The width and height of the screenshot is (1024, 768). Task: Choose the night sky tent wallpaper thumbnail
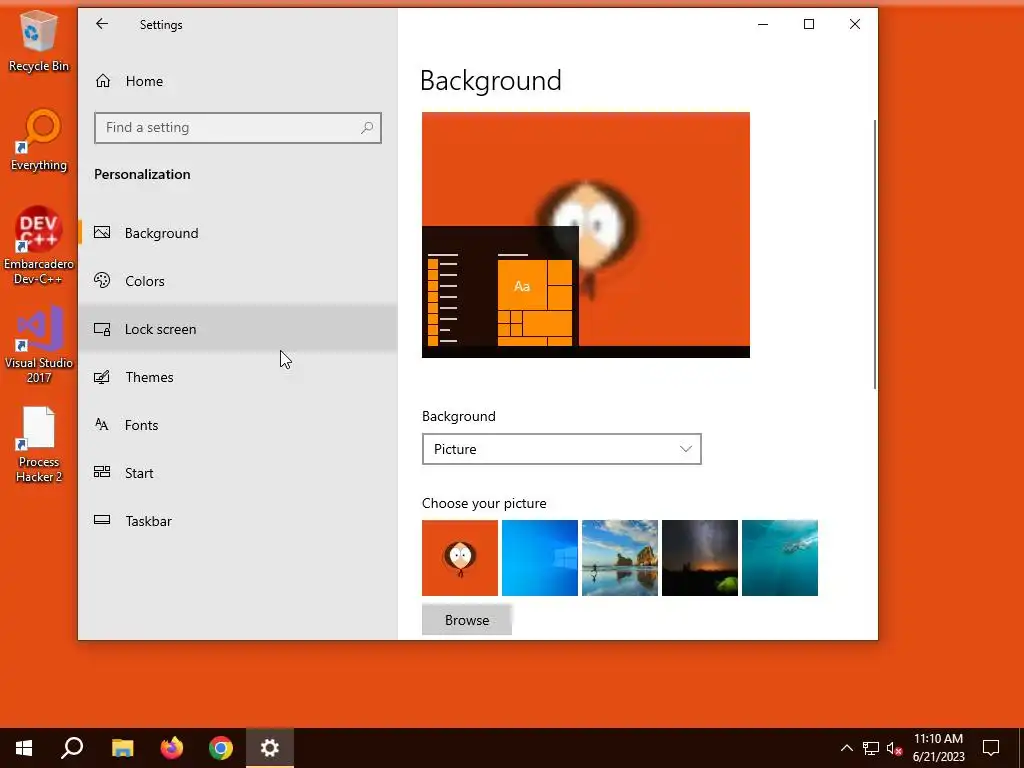coord(699,558)
